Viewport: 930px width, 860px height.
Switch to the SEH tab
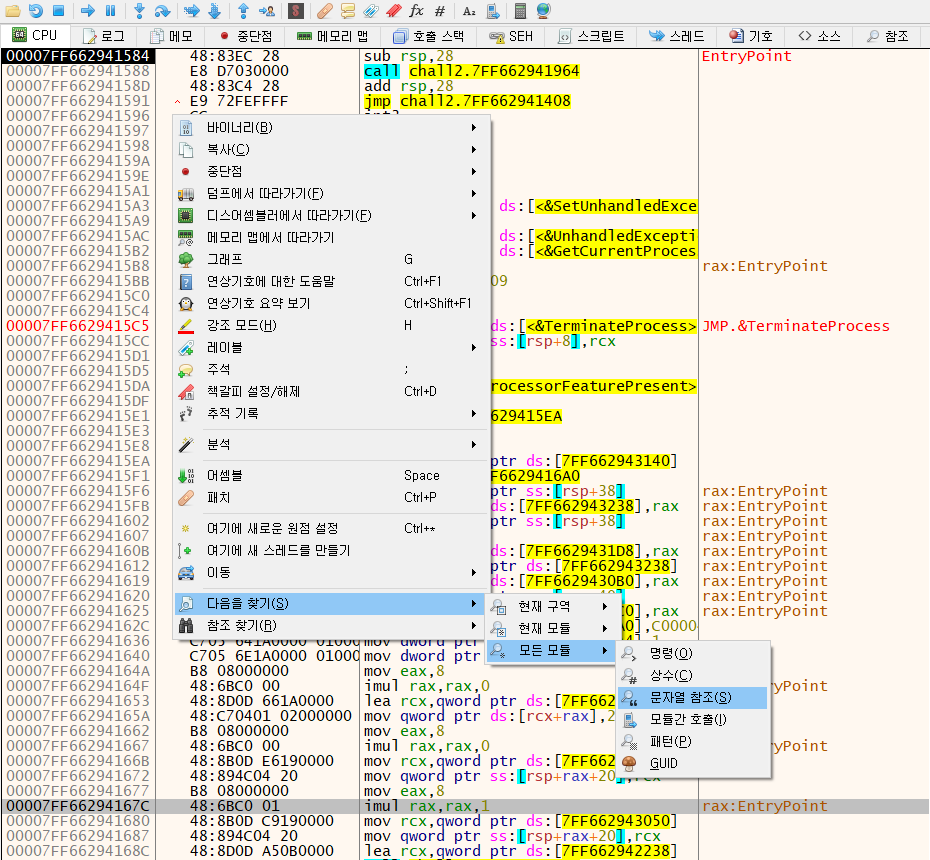511,36
